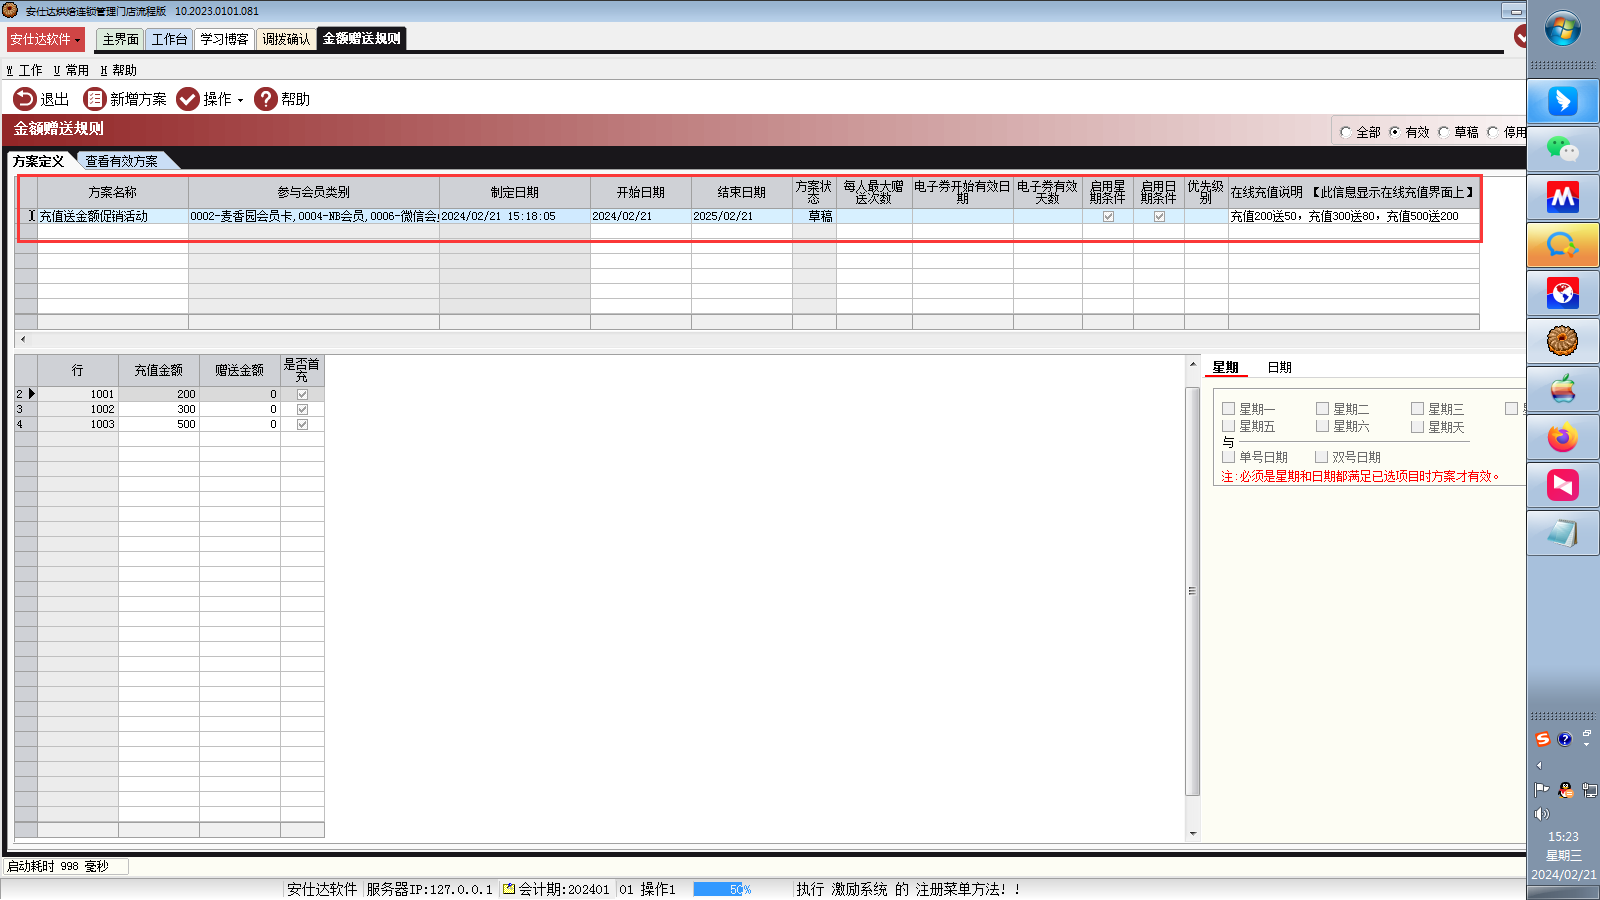Check the 星期六 checkbox

click(1323, 427)
